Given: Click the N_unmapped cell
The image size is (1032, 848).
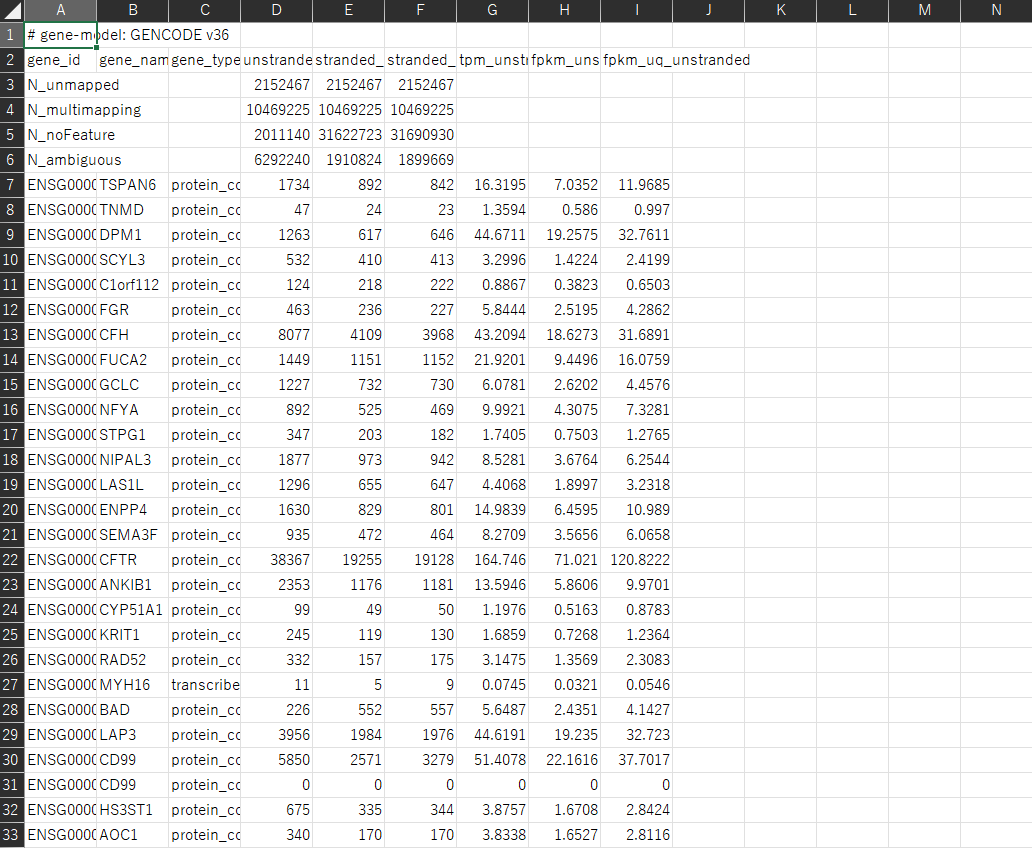Looking at the screenshot, I should [61, 85].
